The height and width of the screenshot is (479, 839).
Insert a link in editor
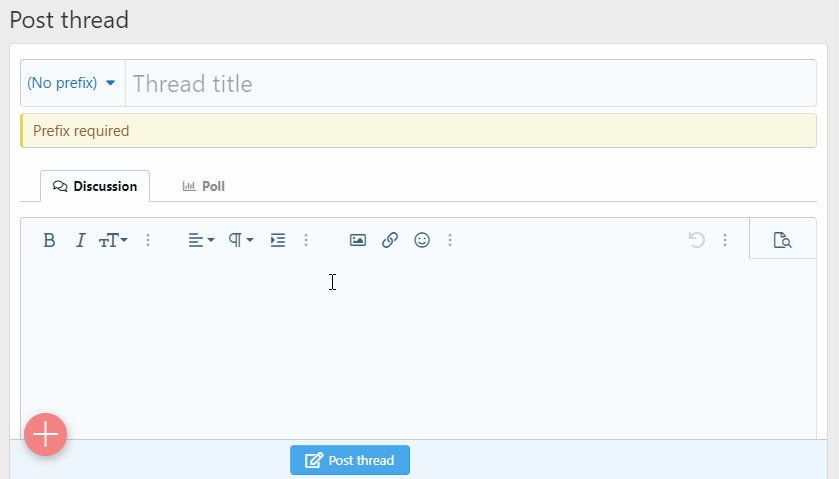[390, 240]
